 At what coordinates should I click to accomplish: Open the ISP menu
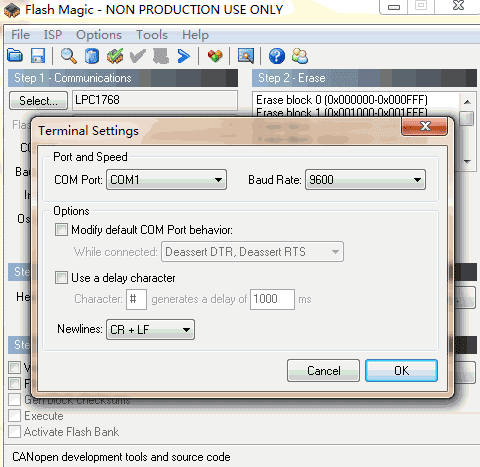53,35
